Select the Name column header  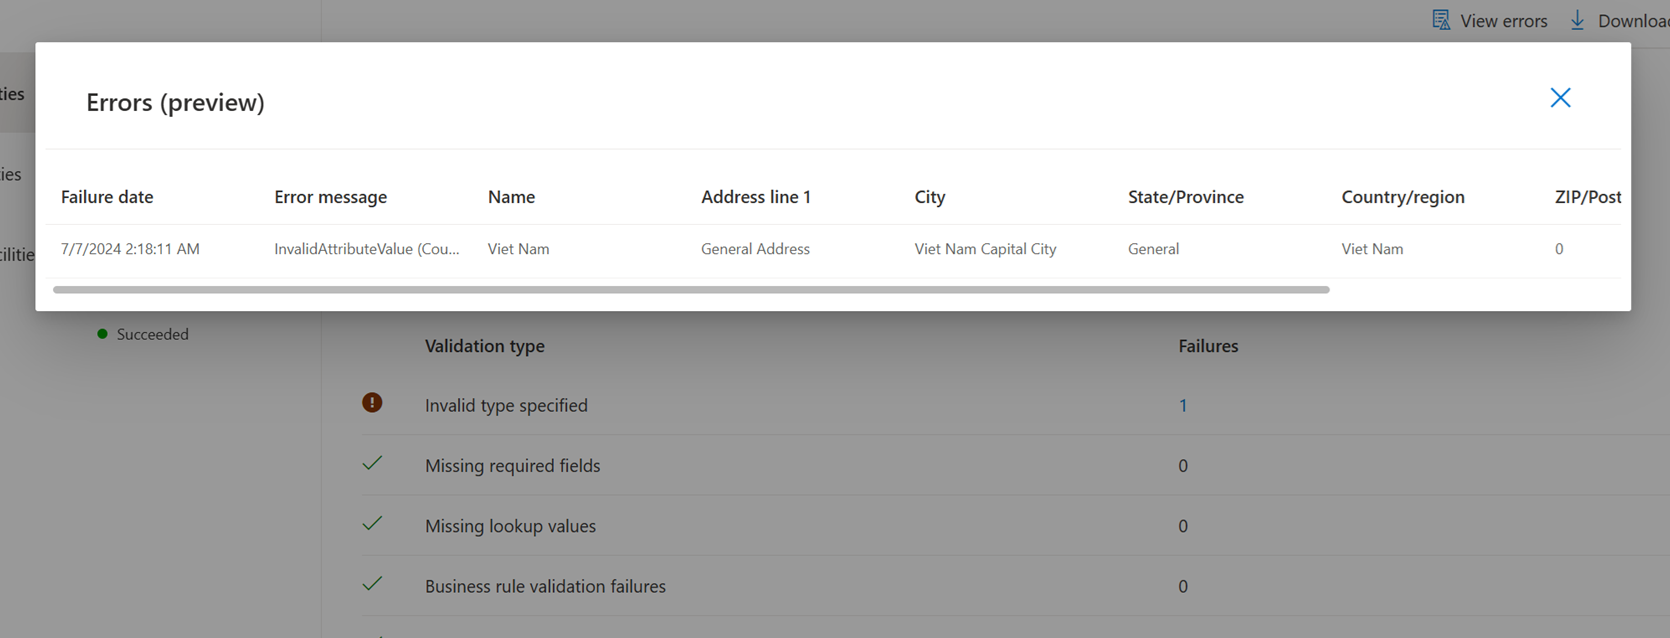[511, 197]
